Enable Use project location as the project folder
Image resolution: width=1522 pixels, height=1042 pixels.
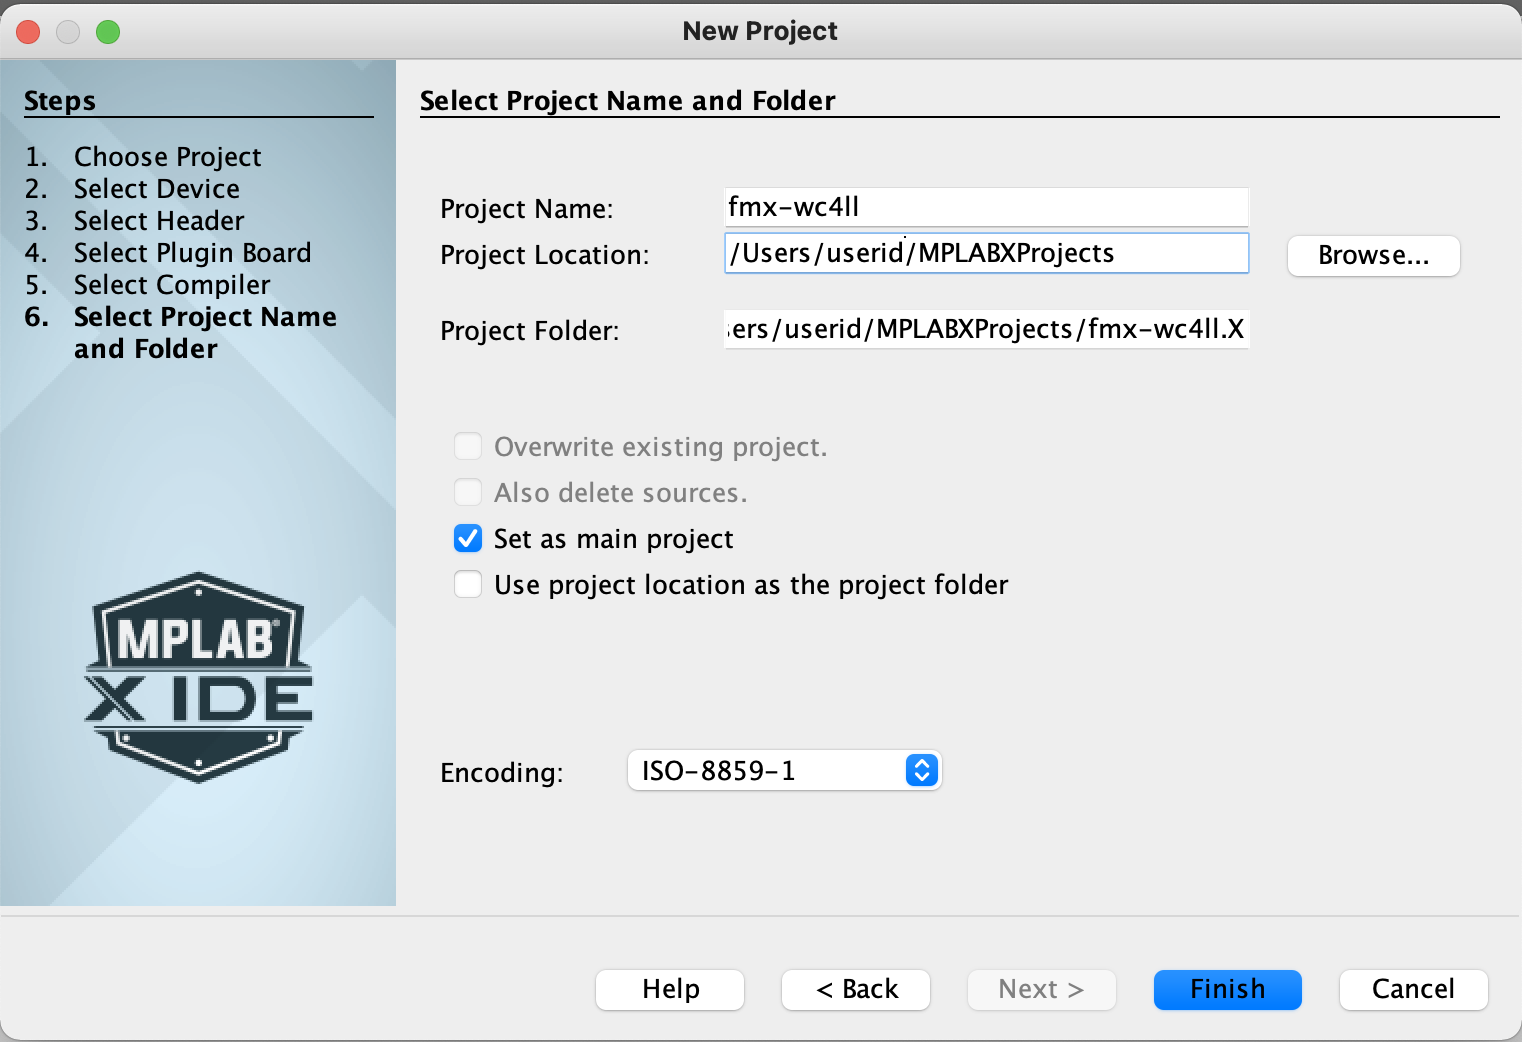468,585
